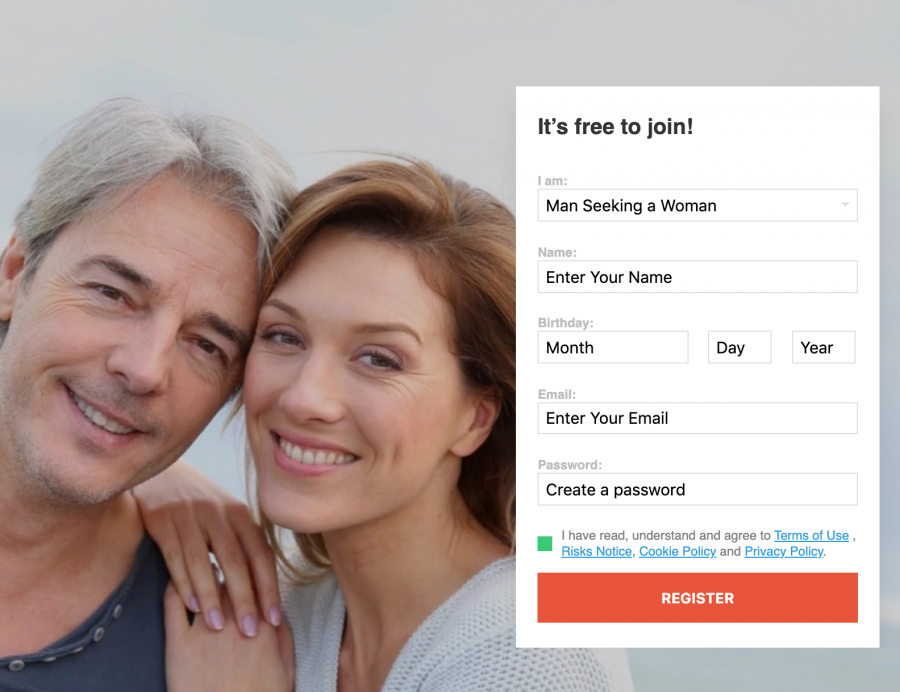Click the 'Password:' field label
The height and width of the screenshot is (692, 900).
569,465
